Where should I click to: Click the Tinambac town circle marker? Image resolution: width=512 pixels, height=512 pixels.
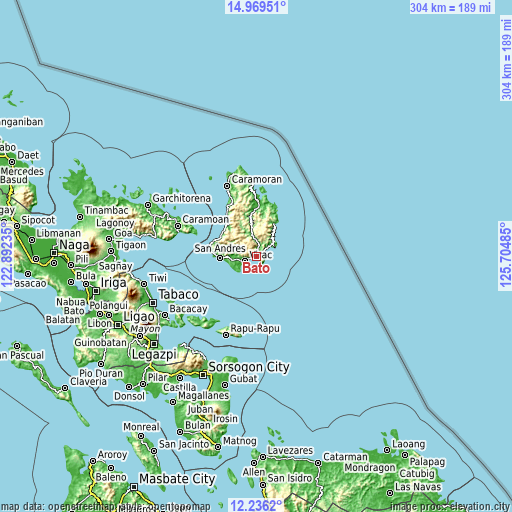point(80,217)
